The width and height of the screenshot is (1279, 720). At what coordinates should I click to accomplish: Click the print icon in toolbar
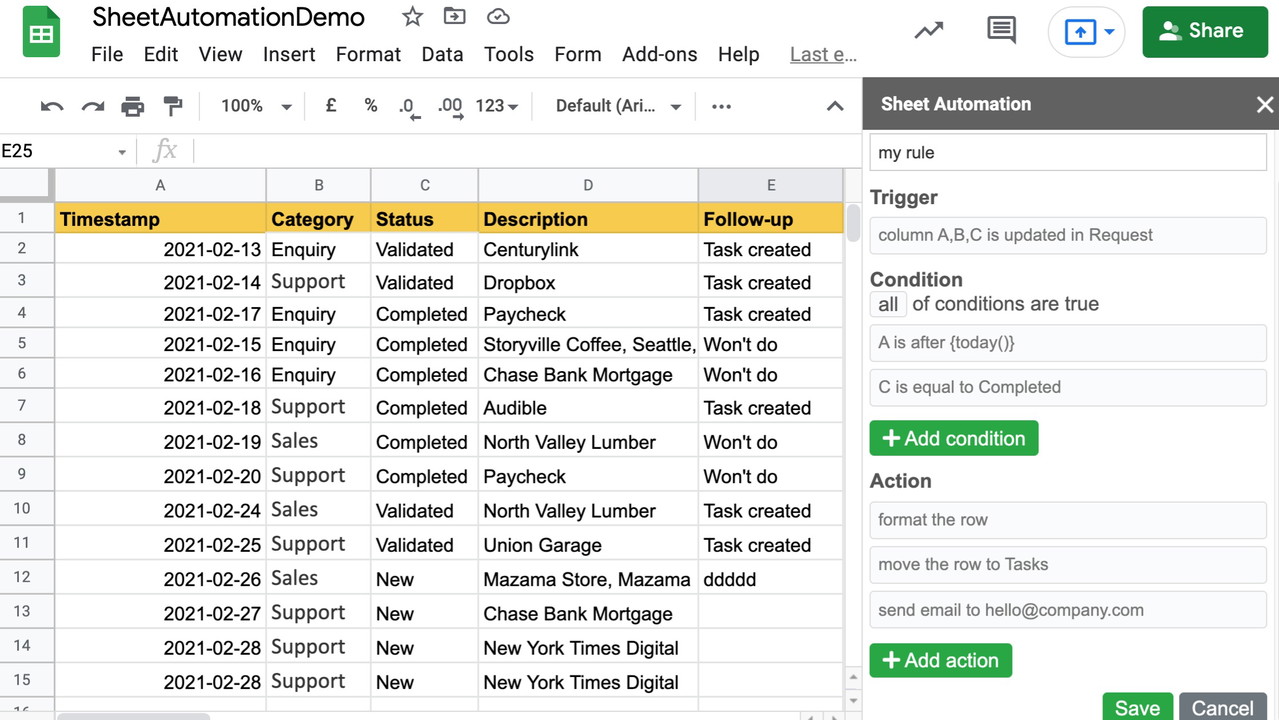coord(132,106)
